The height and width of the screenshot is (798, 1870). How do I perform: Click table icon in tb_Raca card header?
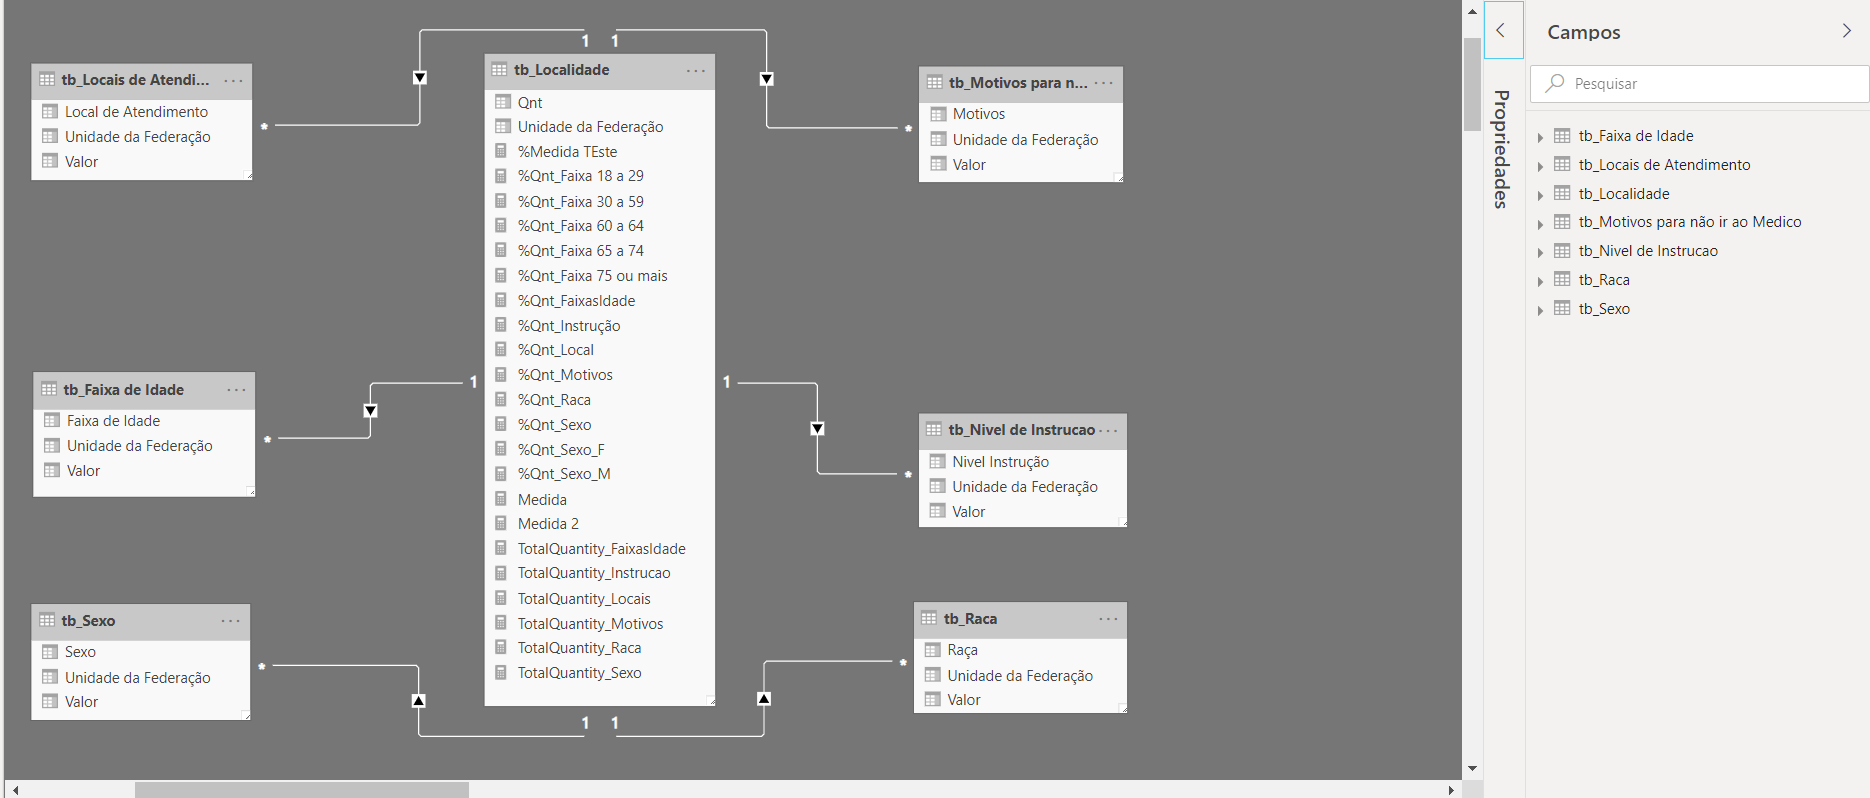[x=929, y=618]
